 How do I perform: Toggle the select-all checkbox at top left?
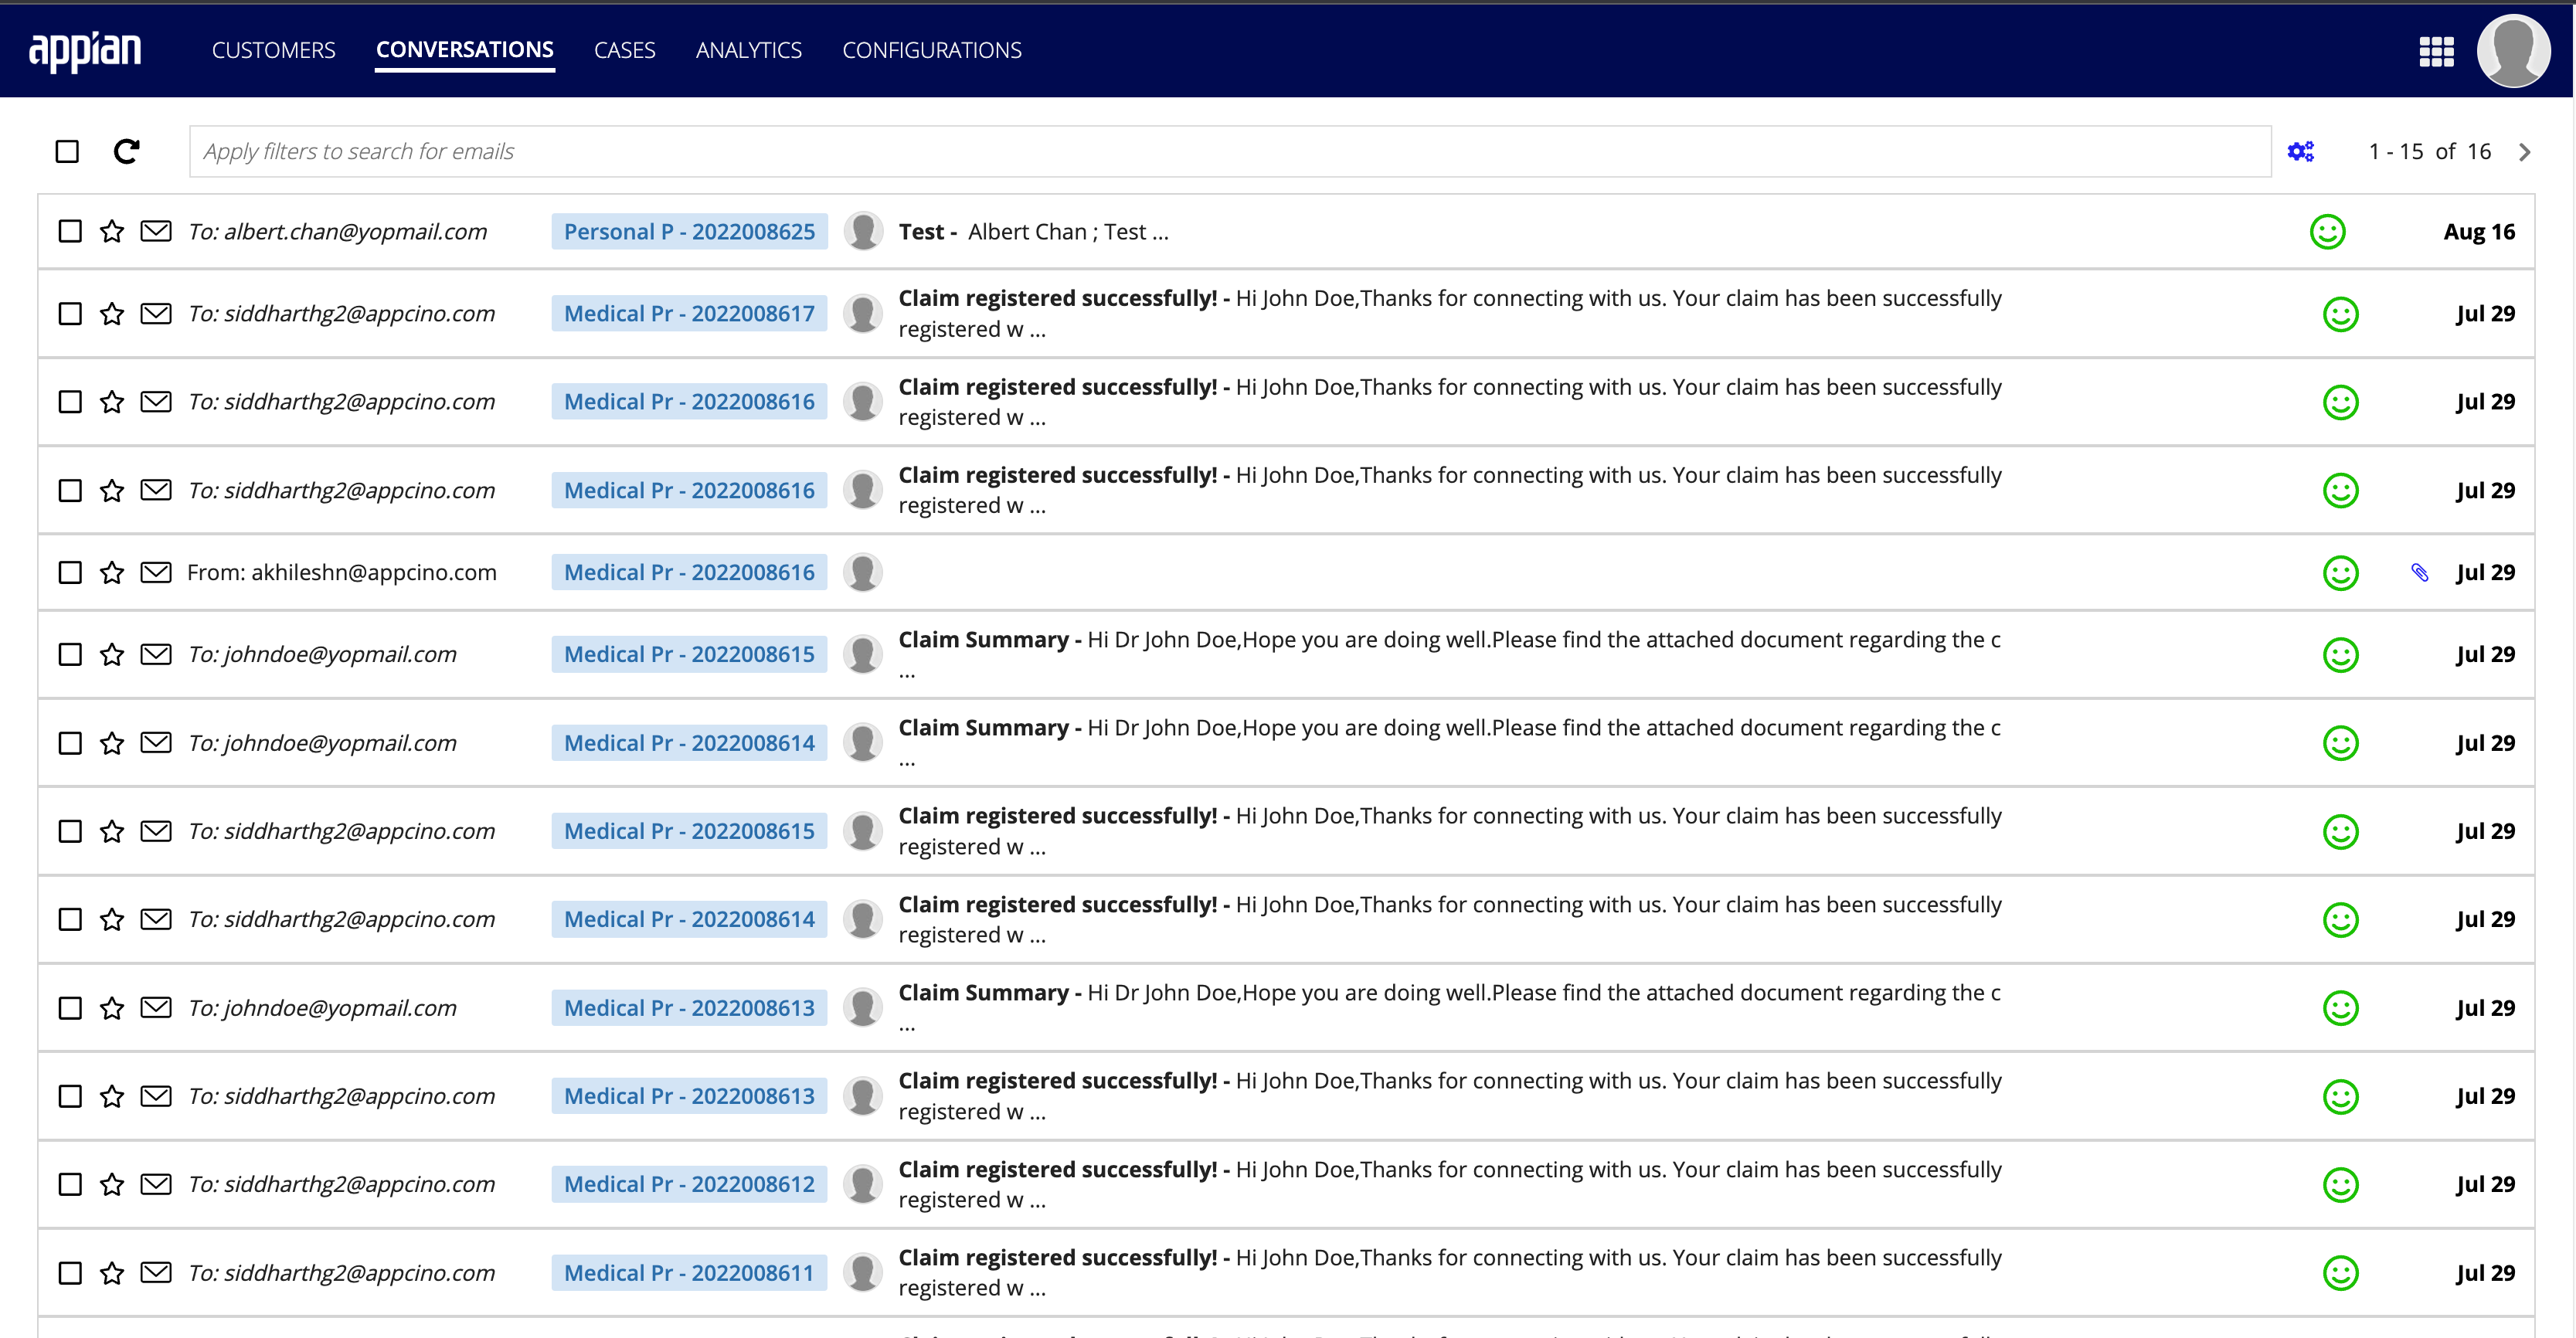click(68, 151)
